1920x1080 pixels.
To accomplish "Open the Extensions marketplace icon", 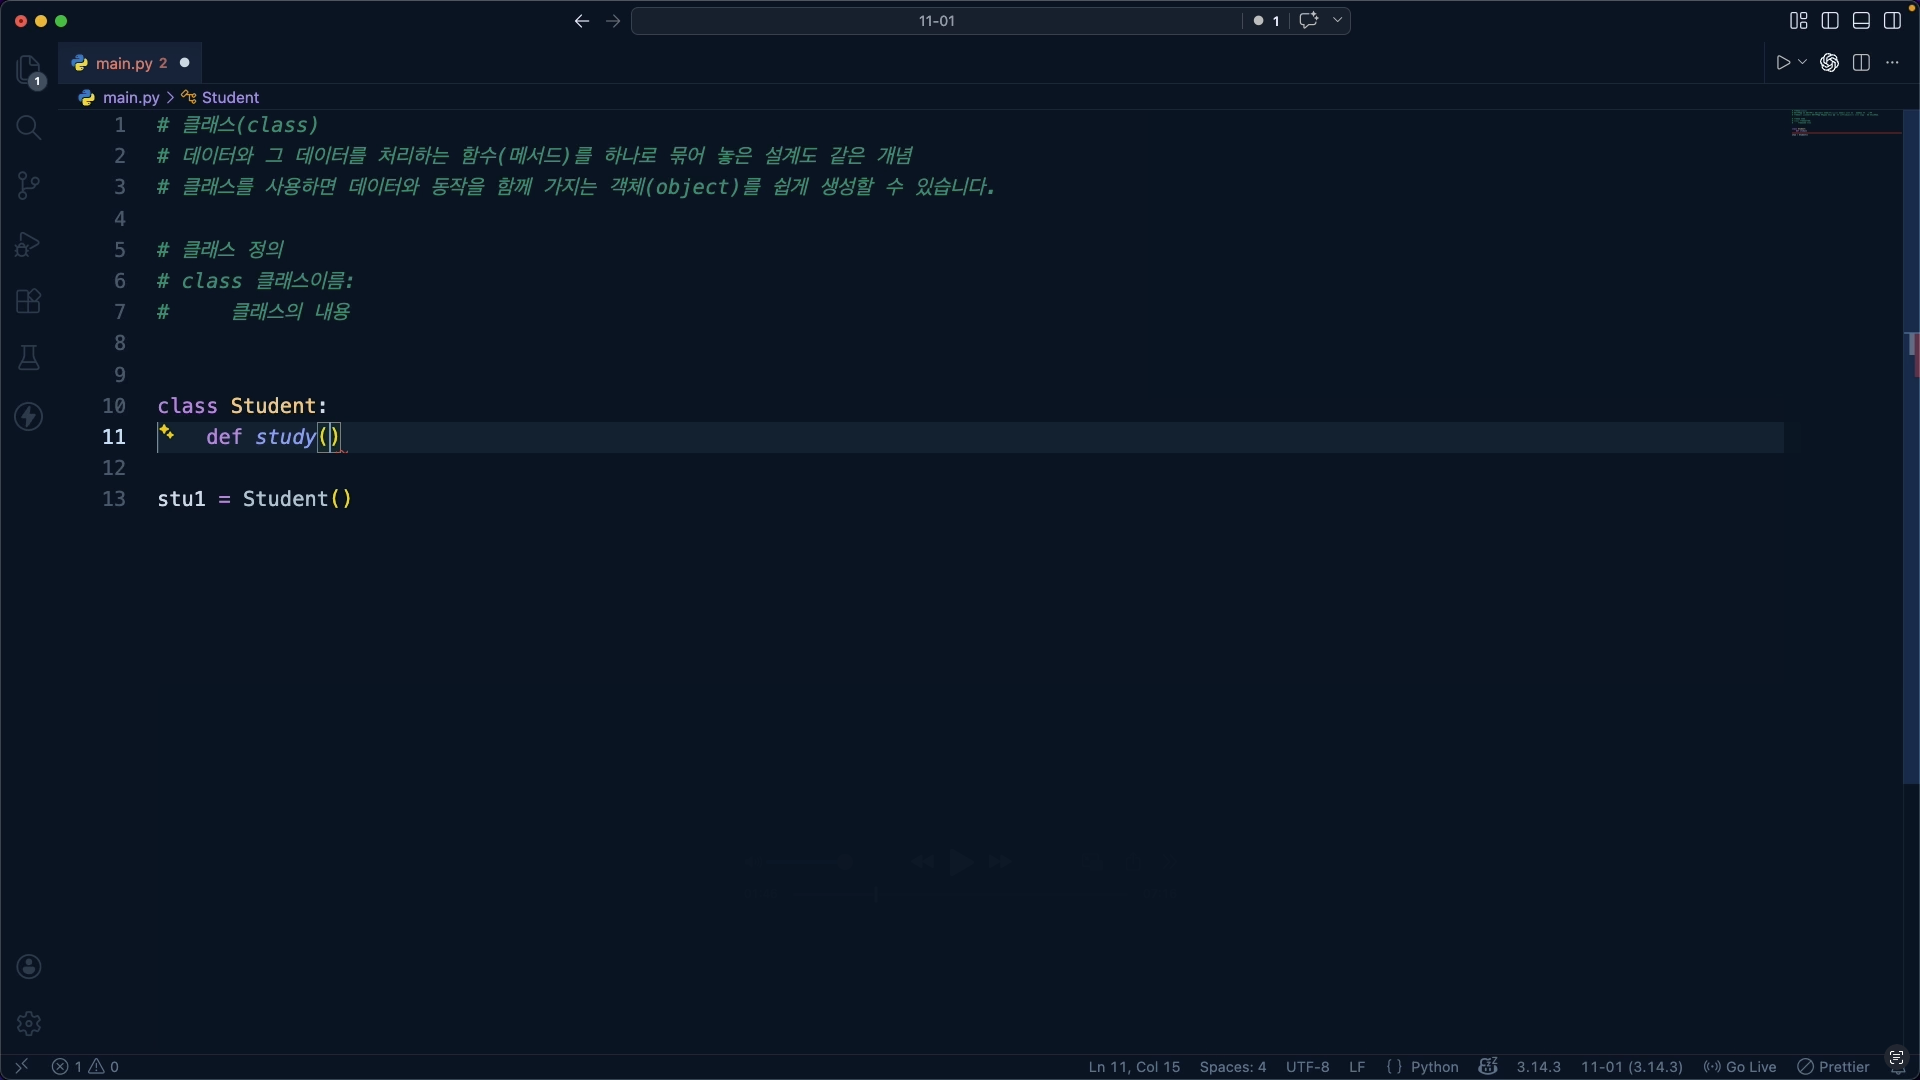I will [28, 301].
